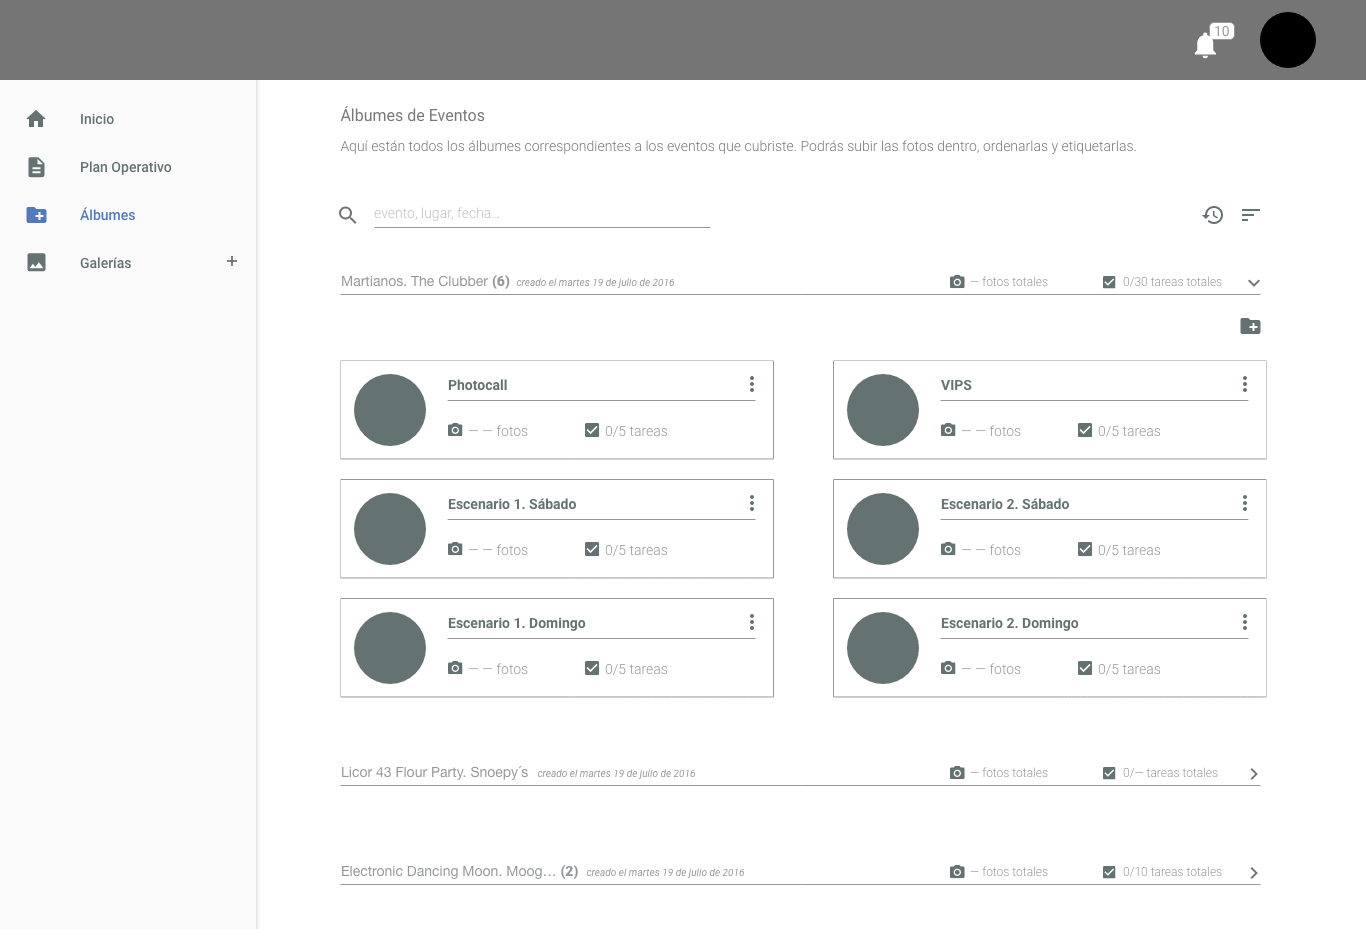Image resolution: width=1366 pixels, height=929 pixels.
Task: Click the Plan Operativo document icon
Action: [x=36, y=167]
